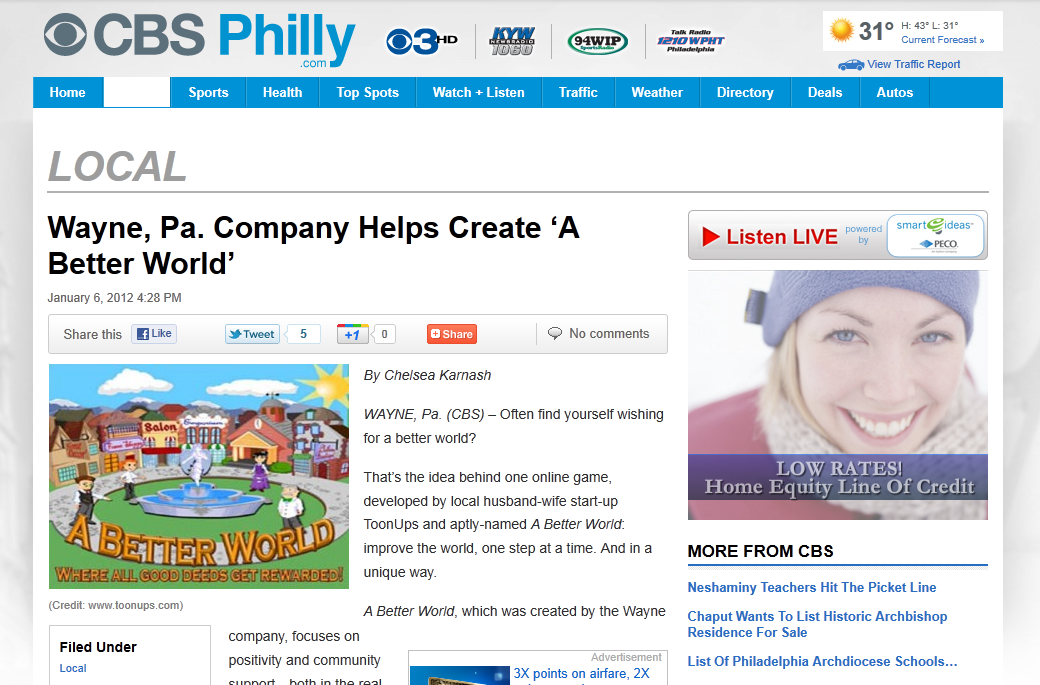
Task: Play the Listen LIVE stream
Action: [x=769, y=236]
